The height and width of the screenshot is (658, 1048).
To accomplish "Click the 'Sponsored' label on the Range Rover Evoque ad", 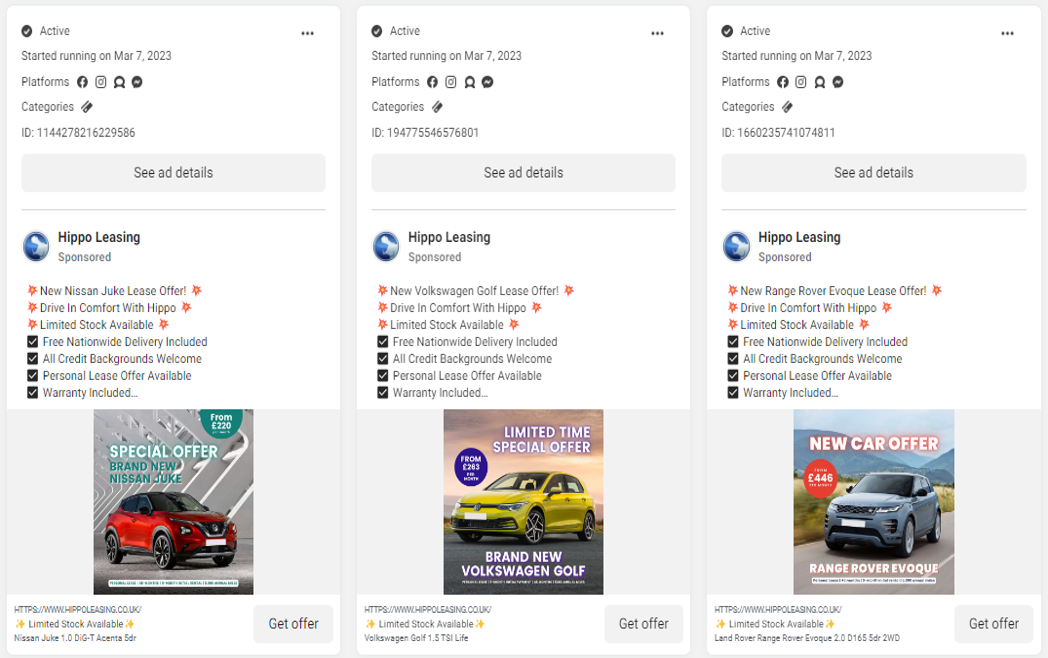I will (785, 257).
